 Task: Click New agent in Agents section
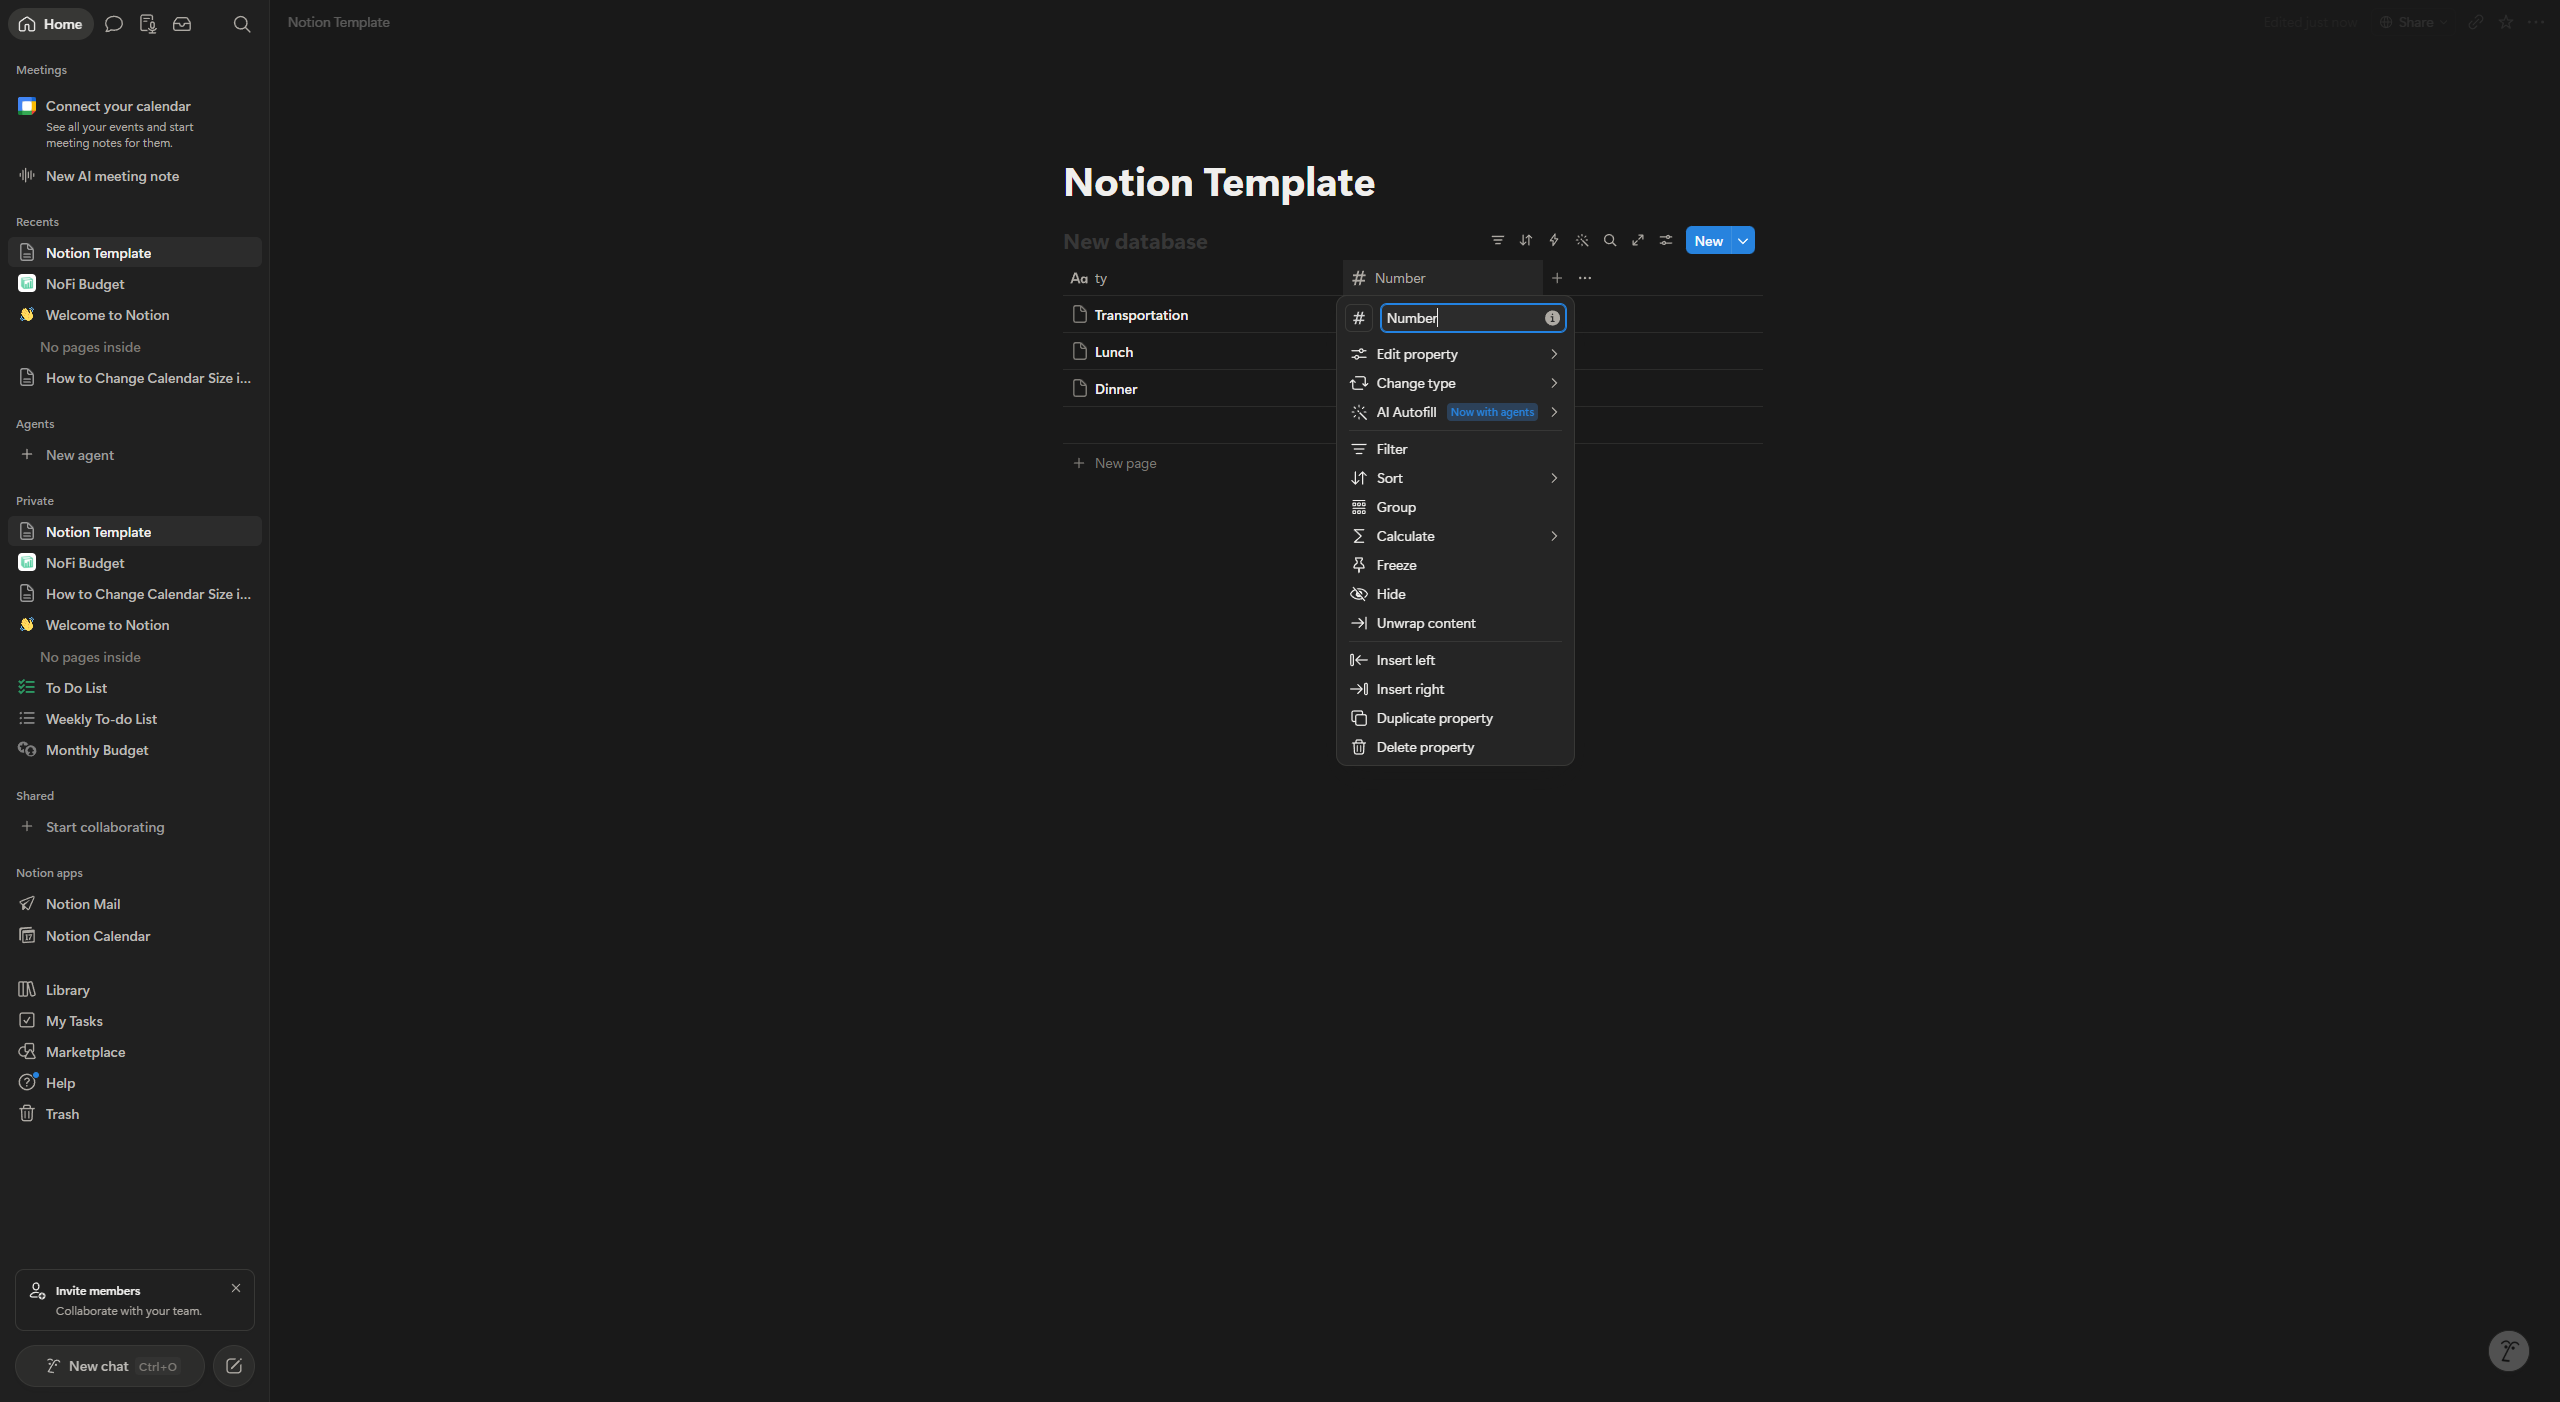tap(135, 455)
